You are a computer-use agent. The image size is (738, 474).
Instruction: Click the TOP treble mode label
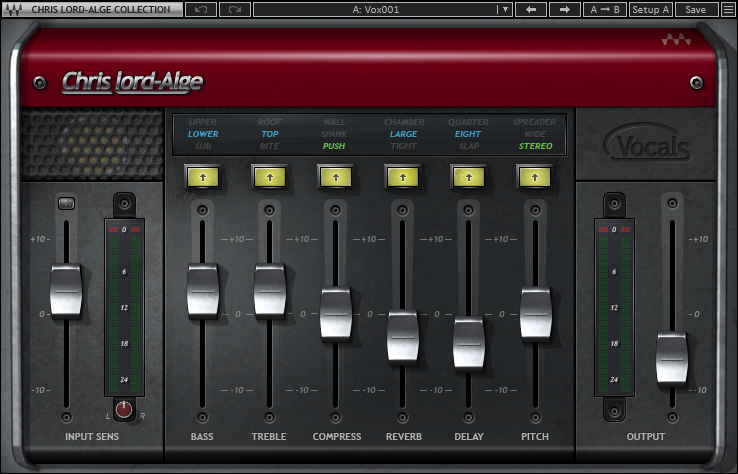tap(270, 134)
